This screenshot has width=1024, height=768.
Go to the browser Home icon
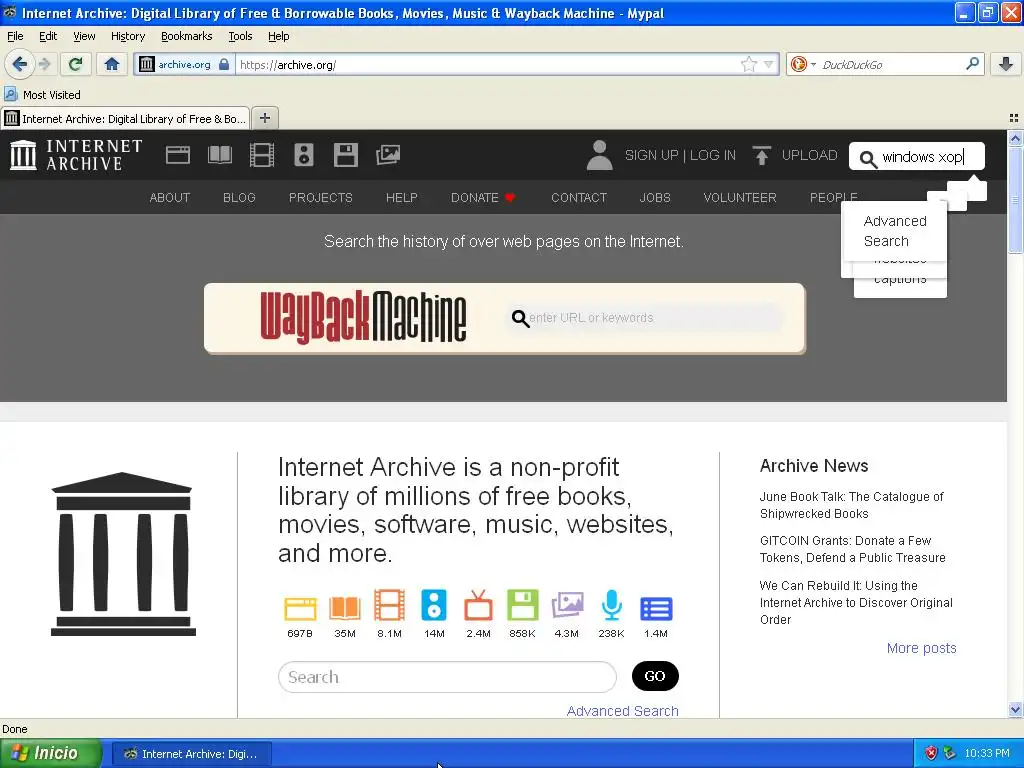point(112,64)
